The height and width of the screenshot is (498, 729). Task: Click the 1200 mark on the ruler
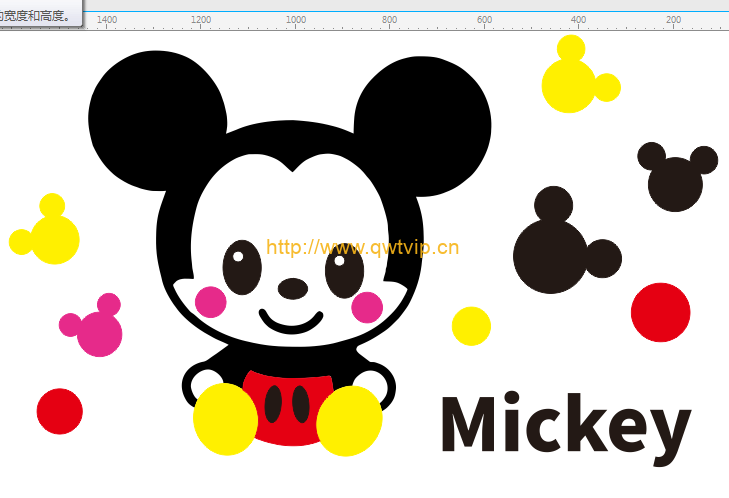[x=201, y=20]
